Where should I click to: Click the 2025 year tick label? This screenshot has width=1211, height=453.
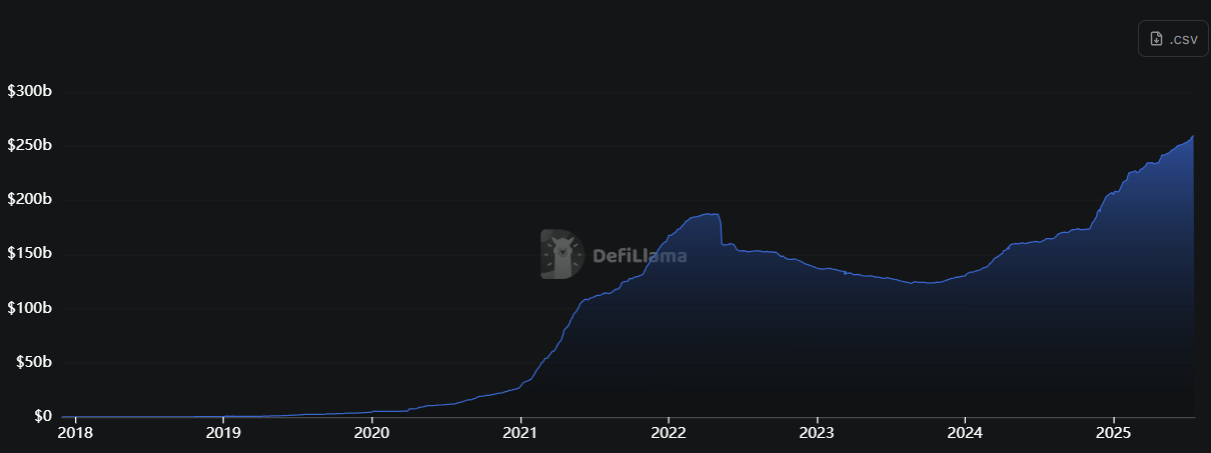[x=1113, y=434]
